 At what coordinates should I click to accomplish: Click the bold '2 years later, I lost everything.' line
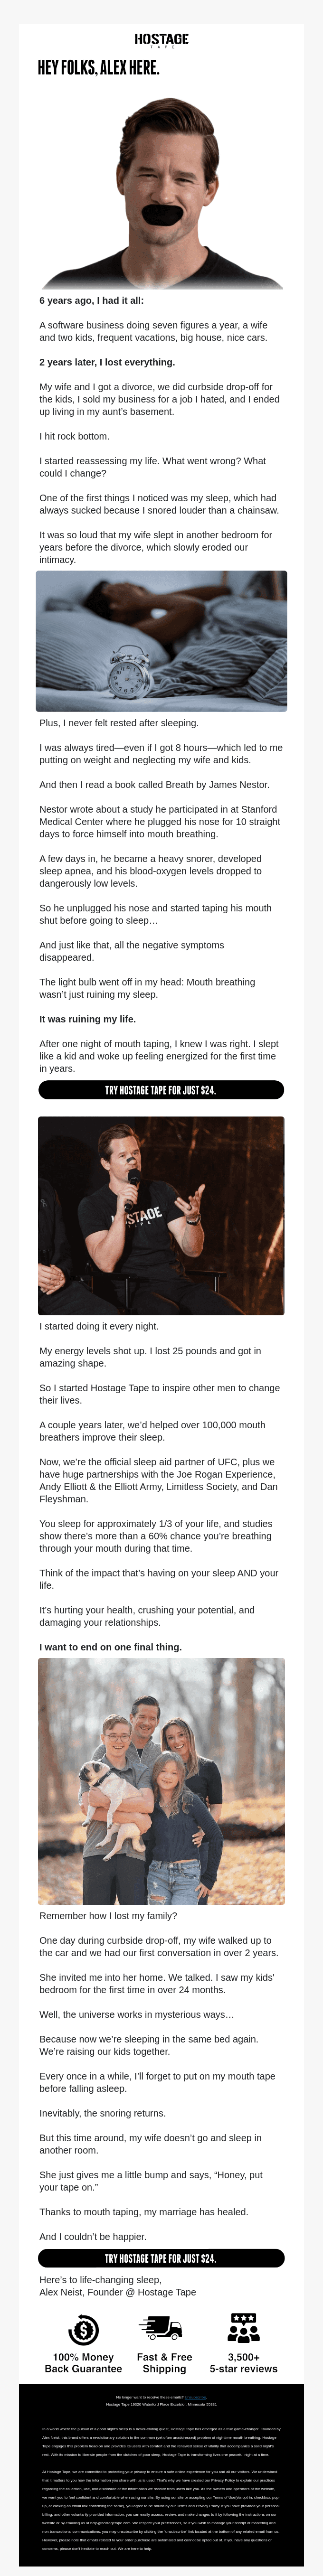click(x=107, y=362)
